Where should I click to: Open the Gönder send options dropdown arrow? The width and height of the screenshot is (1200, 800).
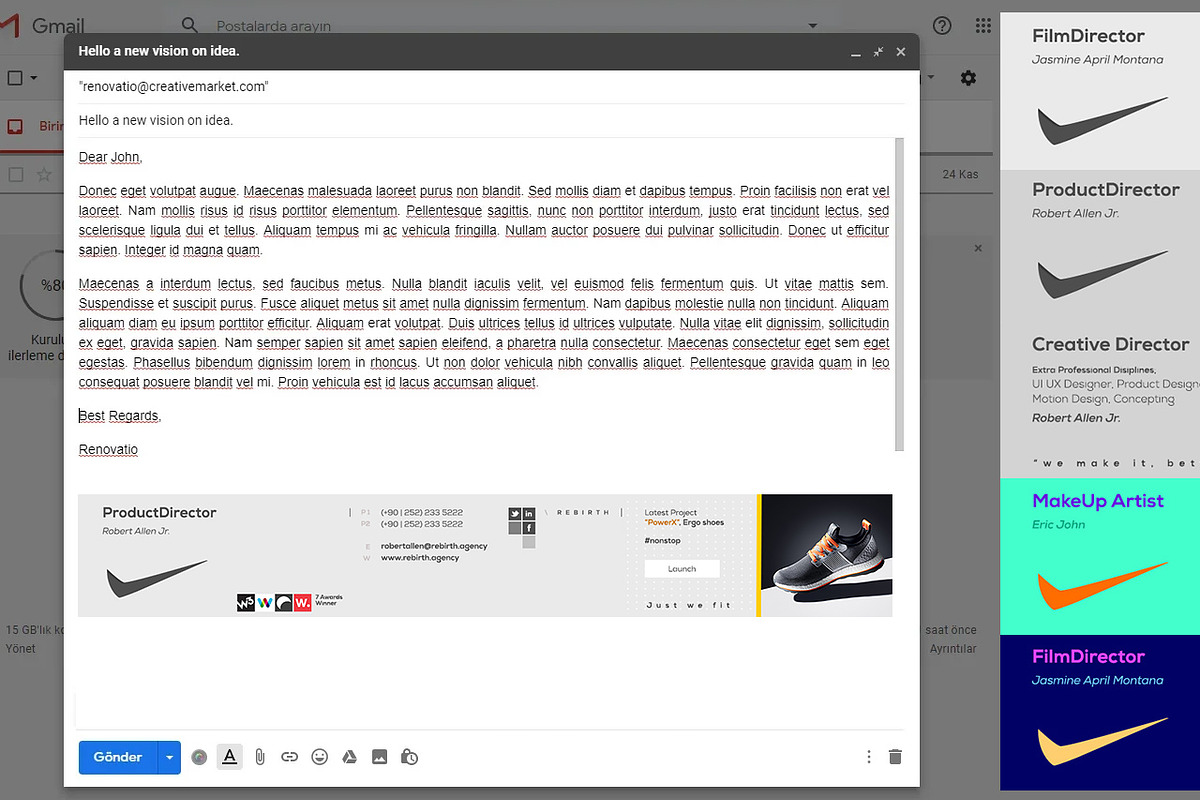[169, 757]
